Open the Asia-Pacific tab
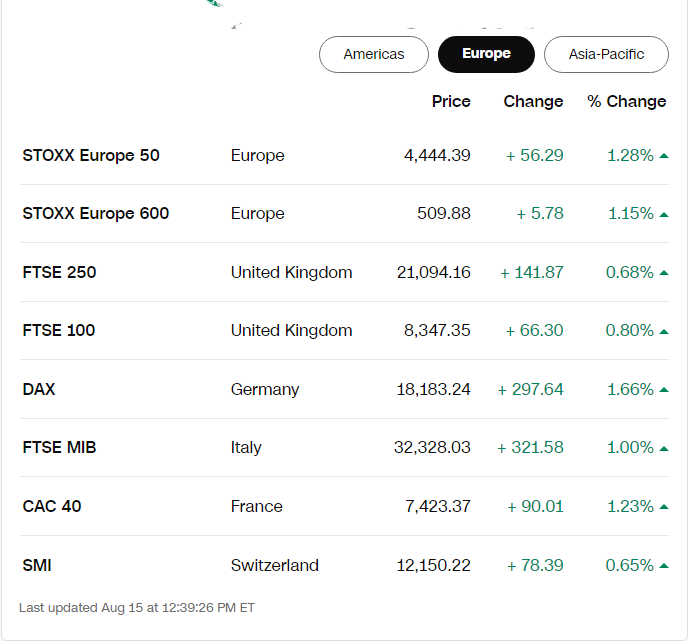This screenshot has height=641, width=688. pyautogui.click(x=606, y=54)
